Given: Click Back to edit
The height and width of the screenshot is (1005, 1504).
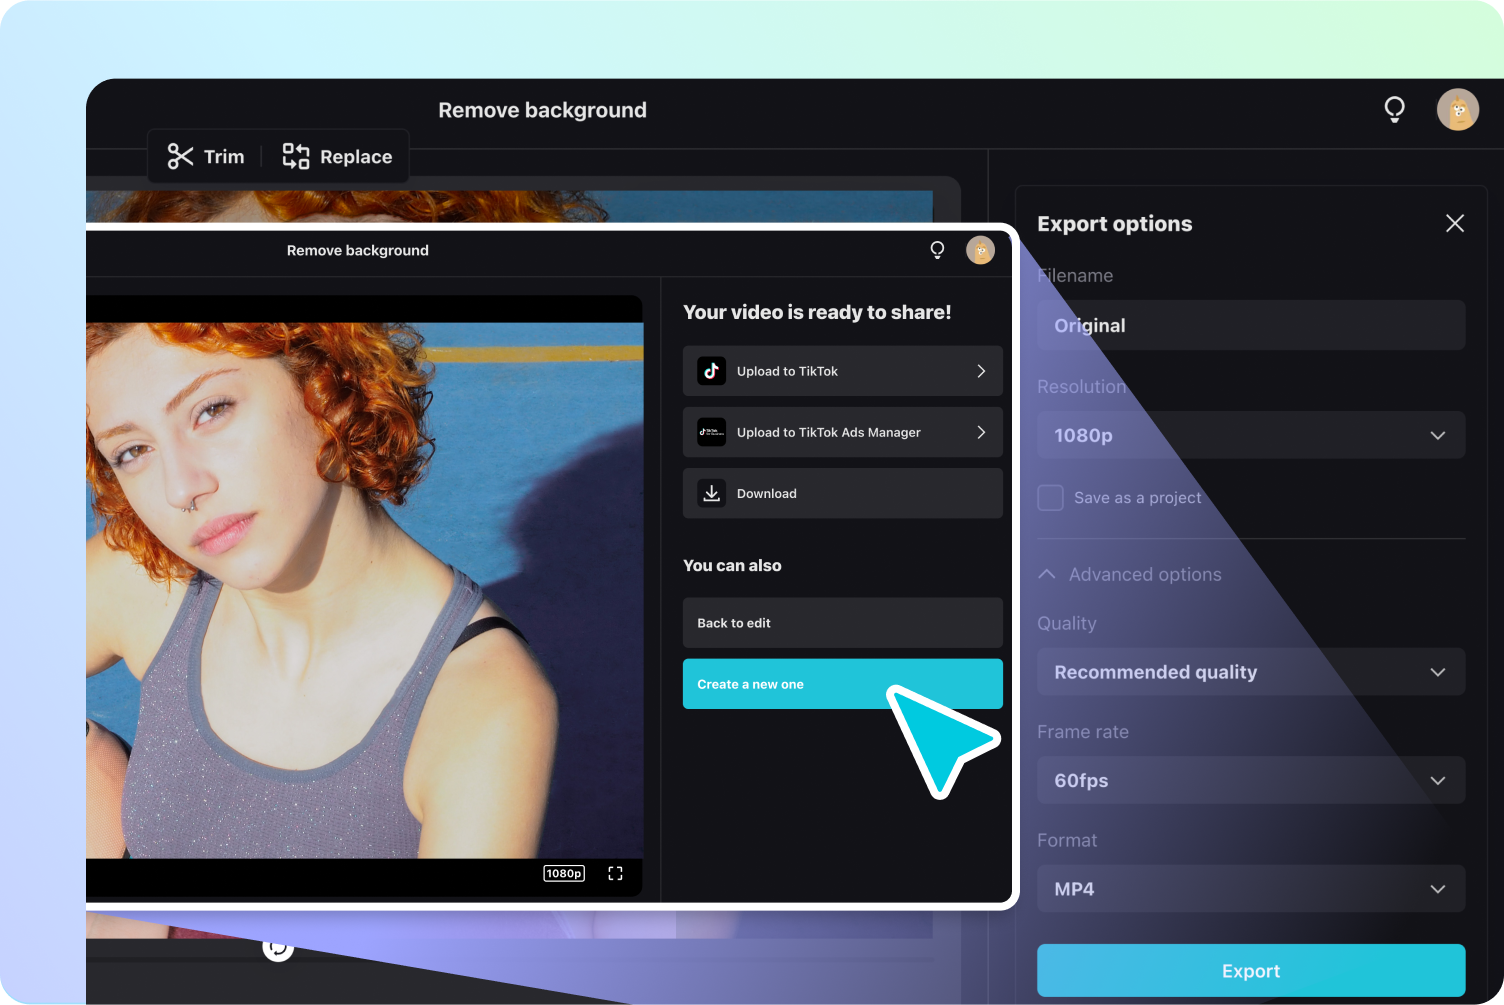Looking at the screenshot, I should point(843,623).
